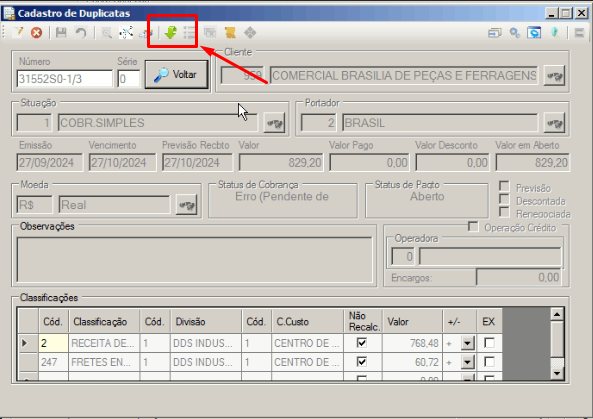Click the Voltar button
593x419 pixels.
click(177, 74)
